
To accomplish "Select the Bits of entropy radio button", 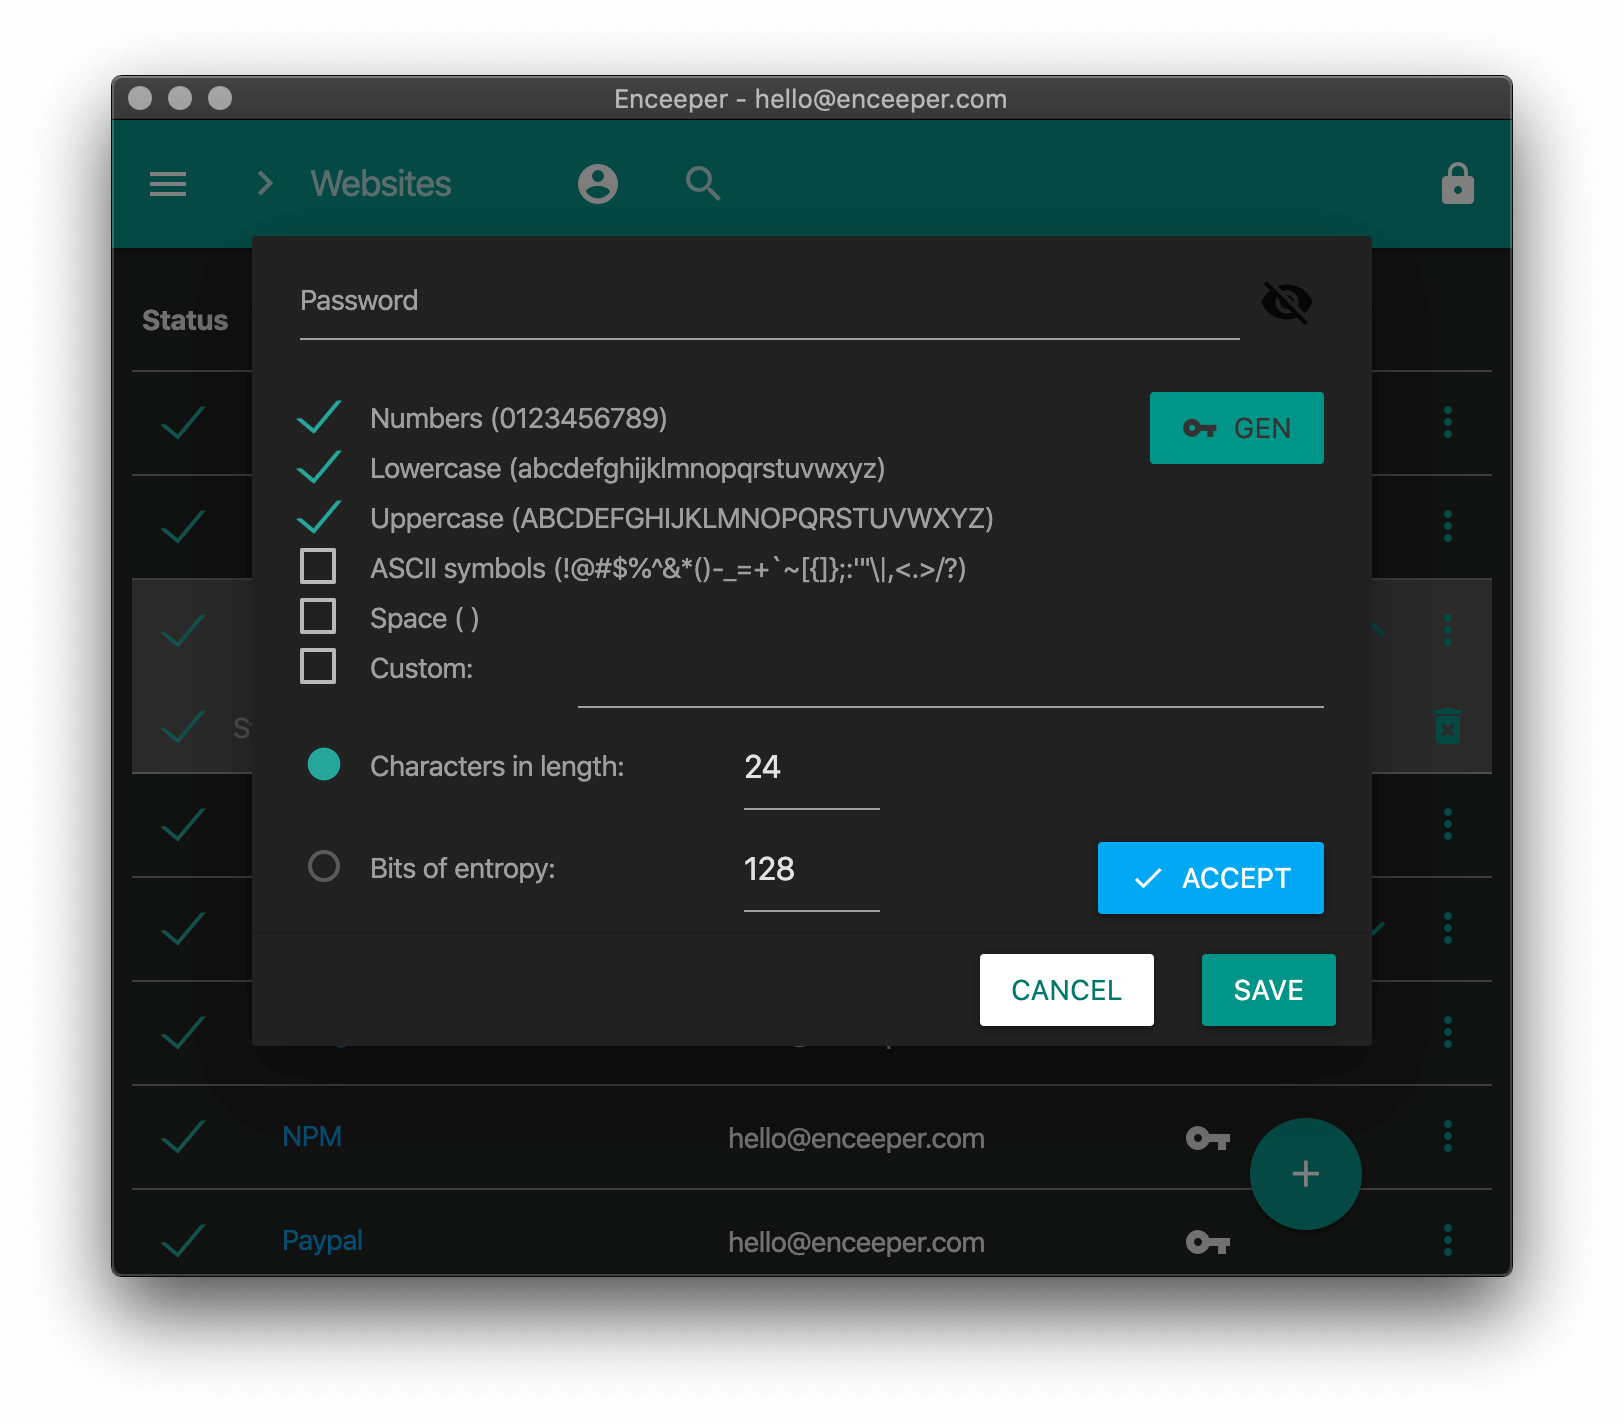I will (324, 866).
